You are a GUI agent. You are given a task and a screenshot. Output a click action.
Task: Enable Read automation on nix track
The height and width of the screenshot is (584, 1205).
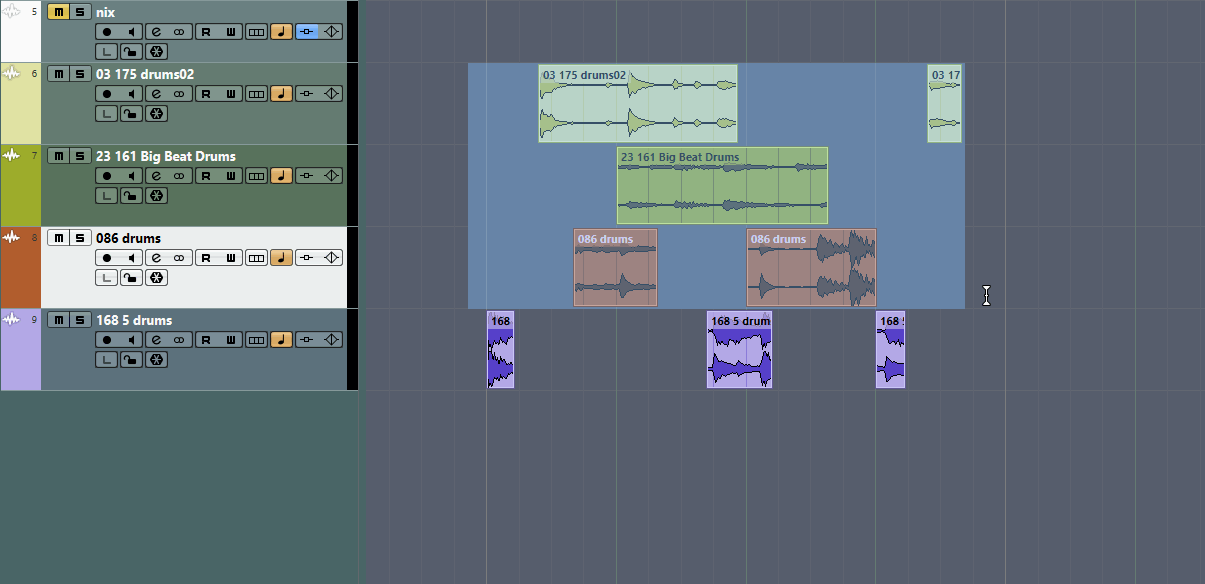pyautogui.click(x=207, y=32)
